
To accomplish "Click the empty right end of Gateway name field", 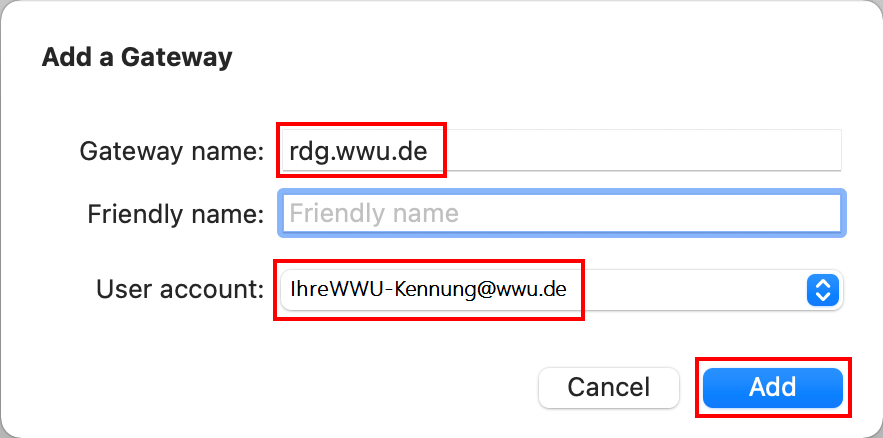I will pyautogui.click(x=760, y=152).
